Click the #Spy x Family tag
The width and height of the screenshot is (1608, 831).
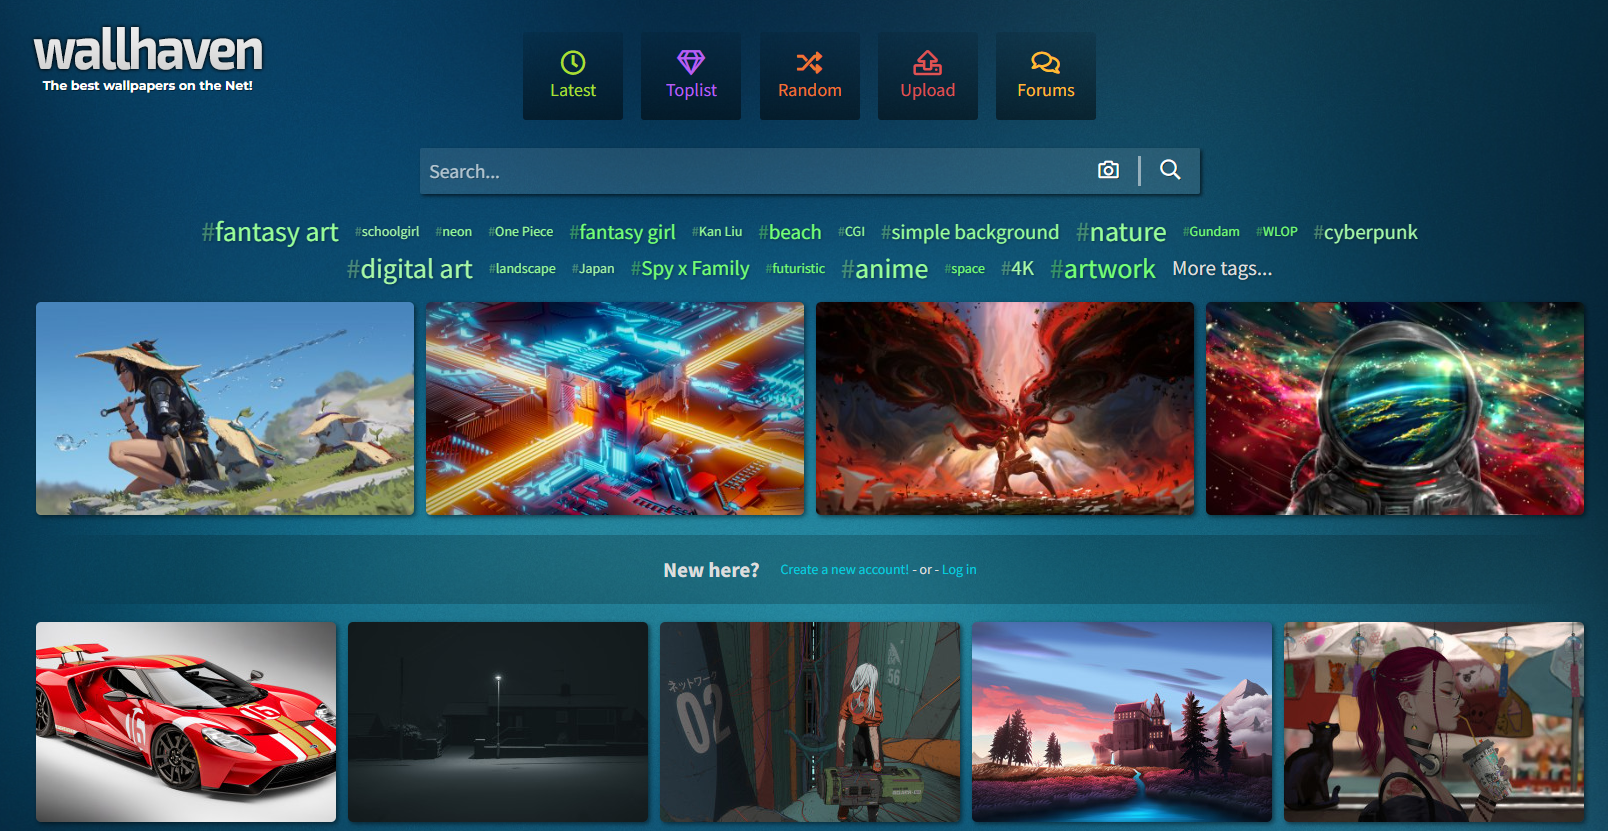[690, 269]
